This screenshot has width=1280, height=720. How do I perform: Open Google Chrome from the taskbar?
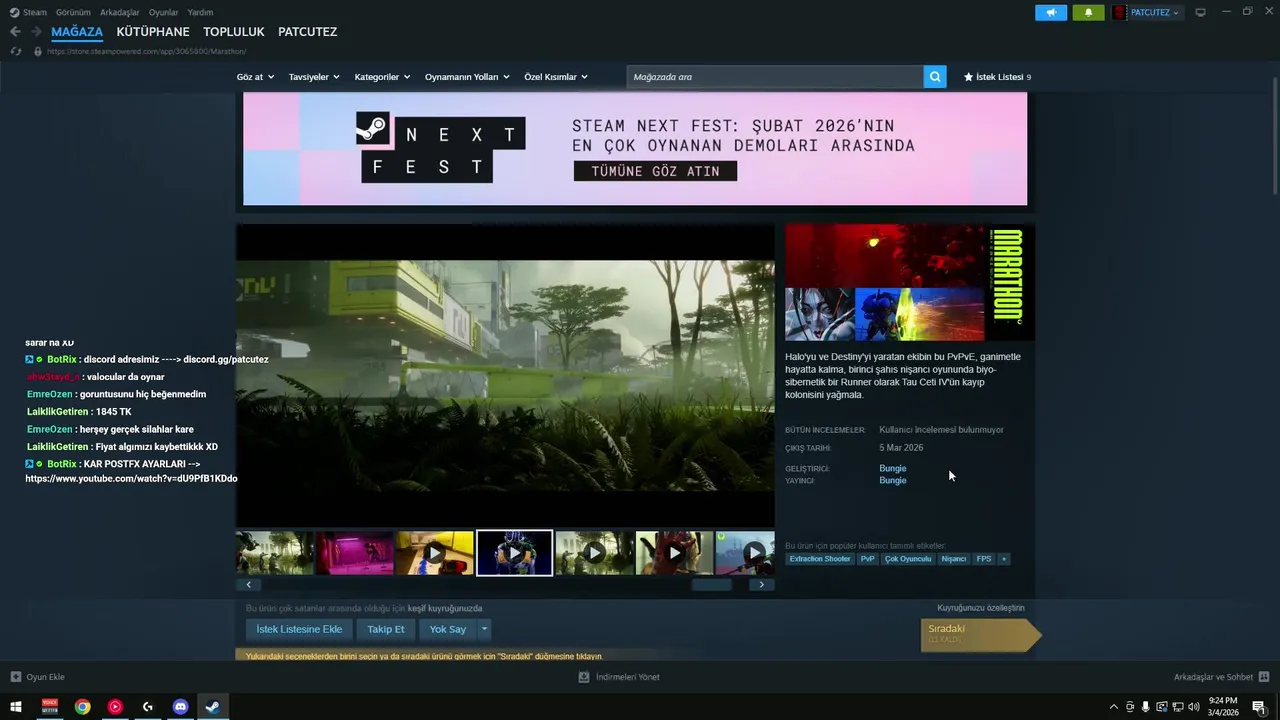[x=82, y=707]
